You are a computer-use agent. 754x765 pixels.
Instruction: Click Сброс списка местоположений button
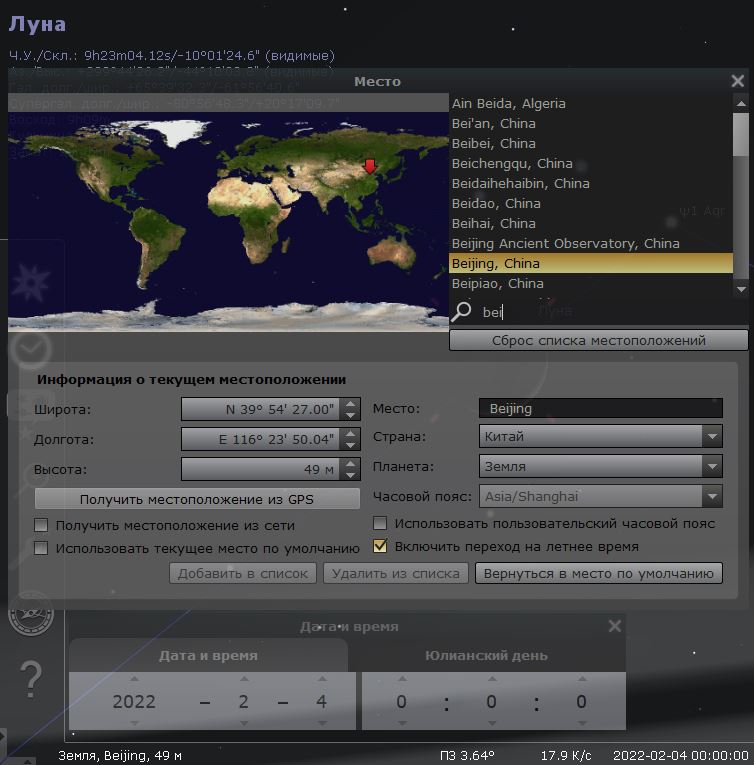(x=598, y=340)
